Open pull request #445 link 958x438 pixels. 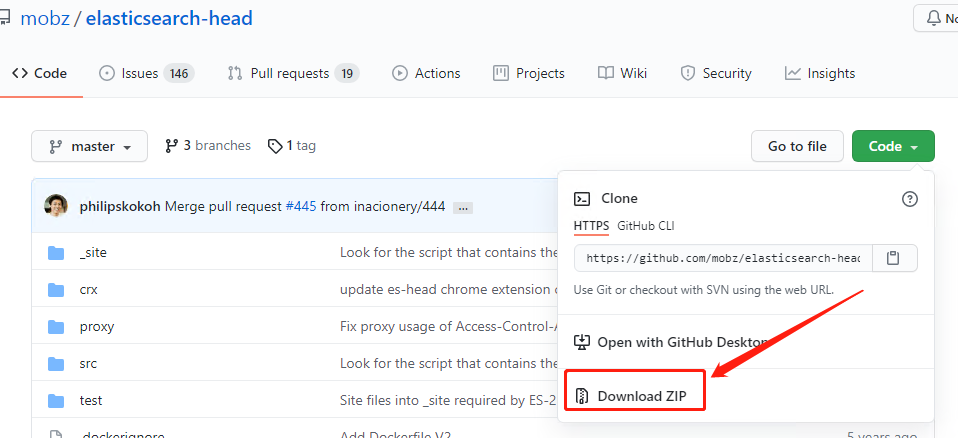point(301,206)
